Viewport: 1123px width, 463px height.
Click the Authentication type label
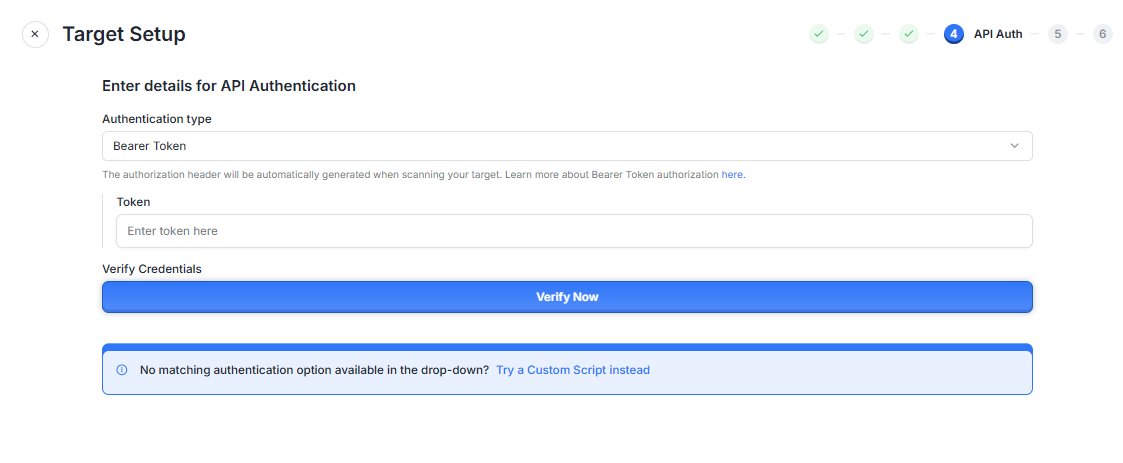pyautogui.click(x=157, y=119)
